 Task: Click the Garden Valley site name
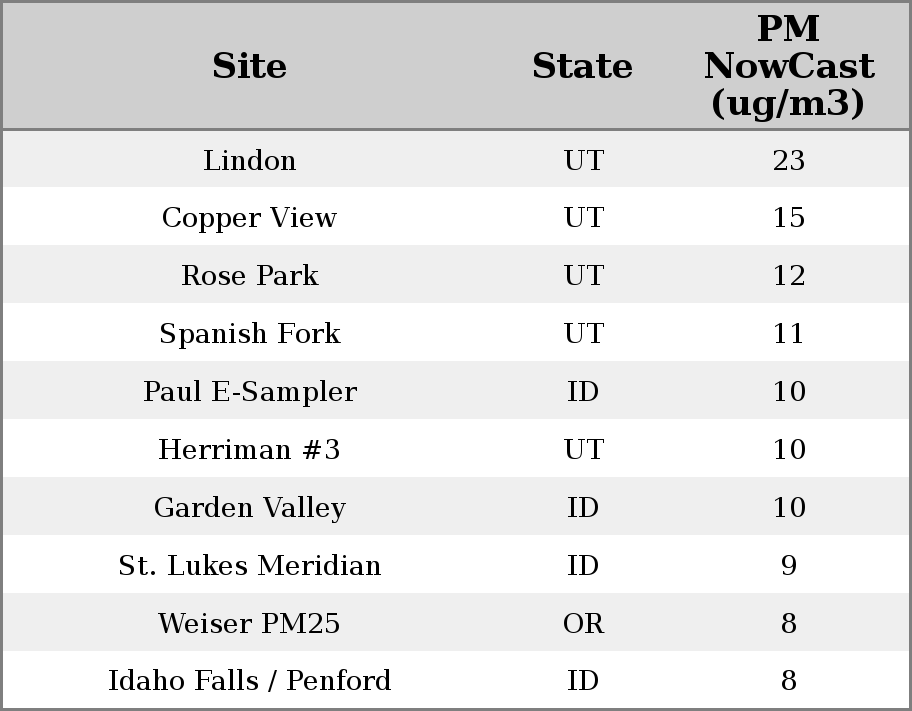point(249,508)
